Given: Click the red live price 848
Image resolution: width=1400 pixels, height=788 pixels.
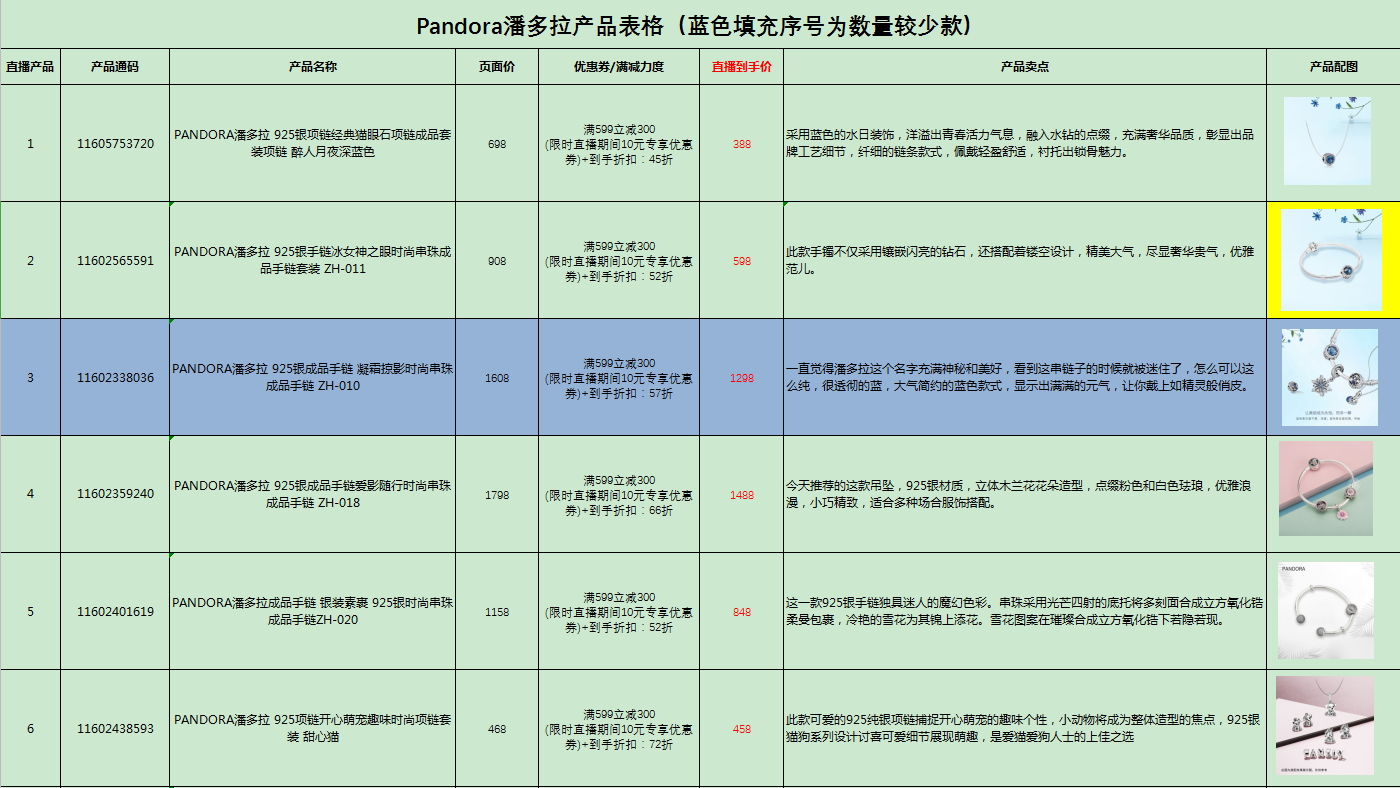Looking at the screenshot, I should pos(741,611).
